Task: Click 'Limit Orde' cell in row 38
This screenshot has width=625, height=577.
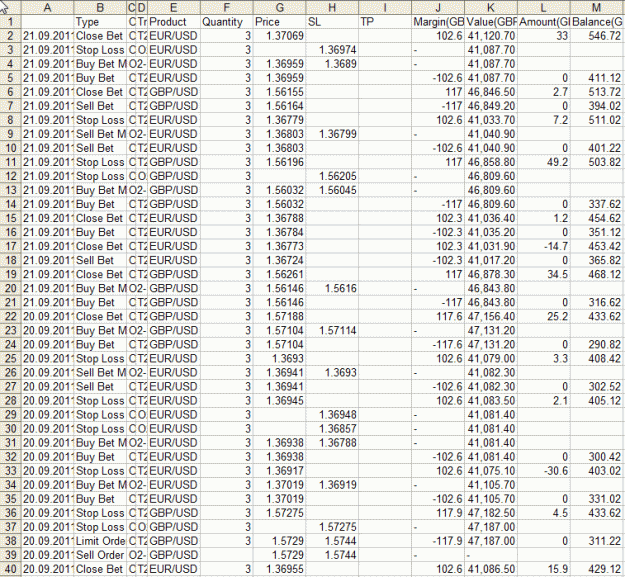Action: coord(100,541)
